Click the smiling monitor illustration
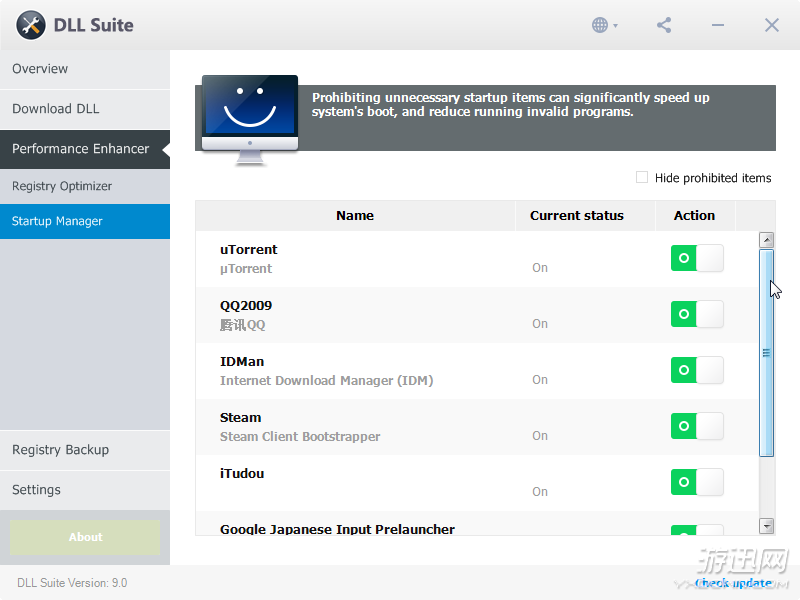 [250, 120]
